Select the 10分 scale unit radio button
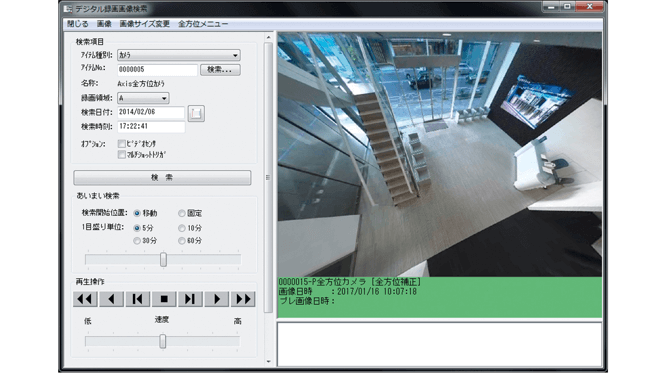 [182, 228]
